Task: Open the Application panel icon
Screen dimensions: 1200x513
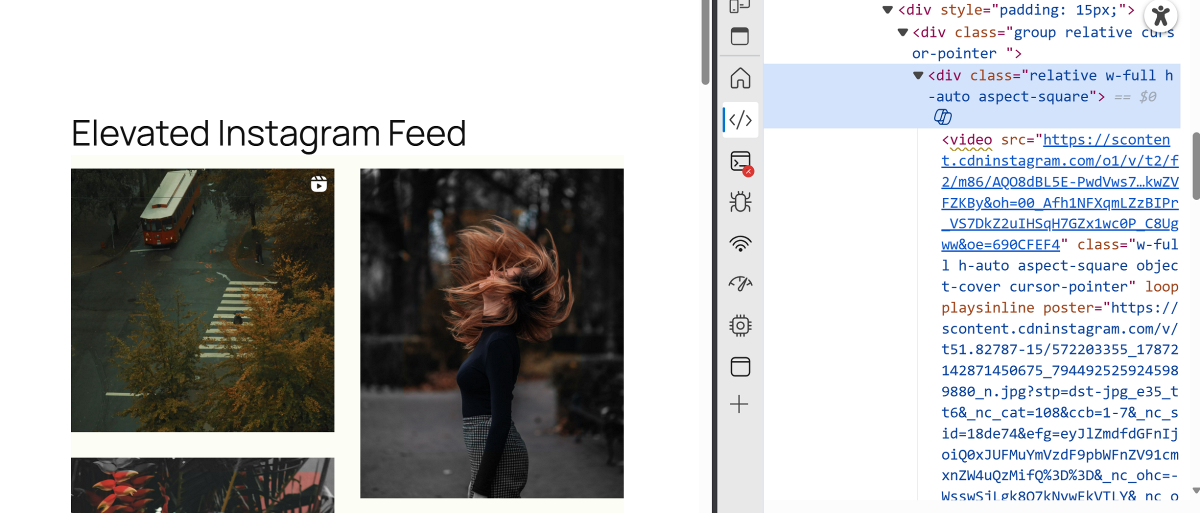Action: [x=740, y=366]
